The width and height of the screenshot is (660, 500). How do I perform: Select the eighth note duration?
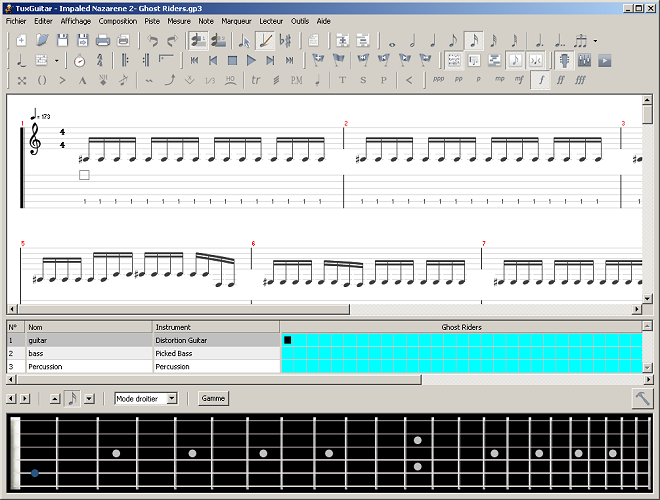[x=453, y=41]
